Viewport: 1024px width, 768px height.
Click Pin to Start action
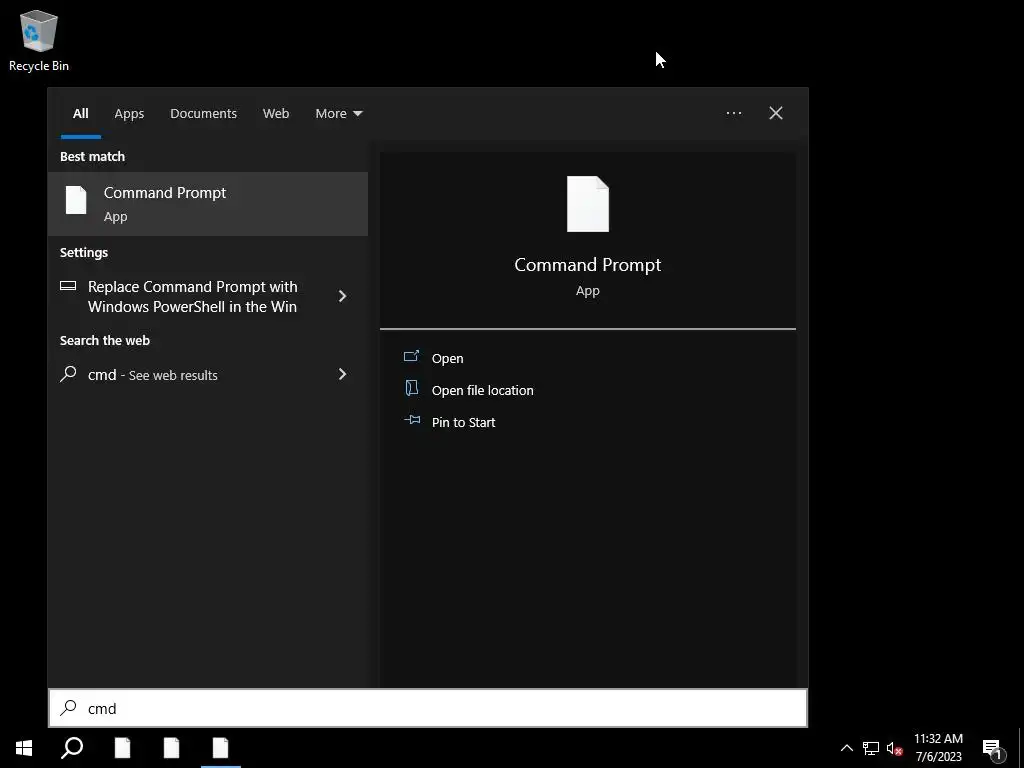pos(463,423)
